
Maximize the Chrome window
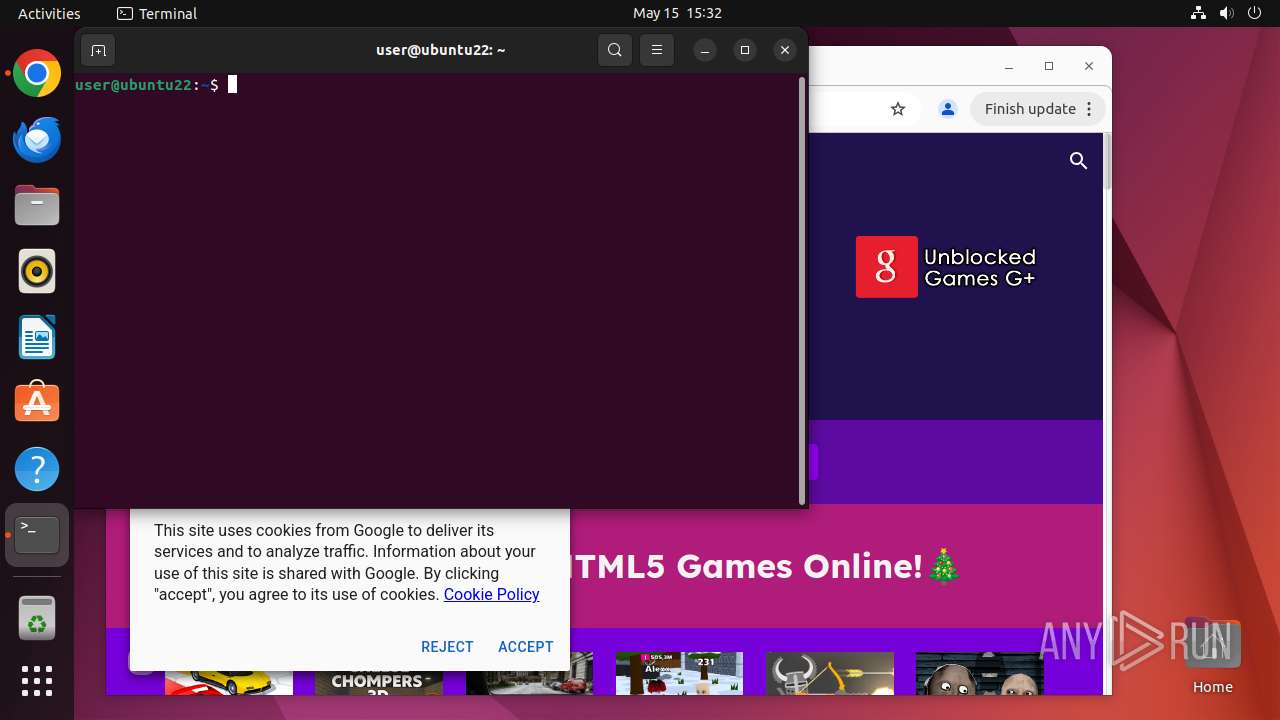1049,66
